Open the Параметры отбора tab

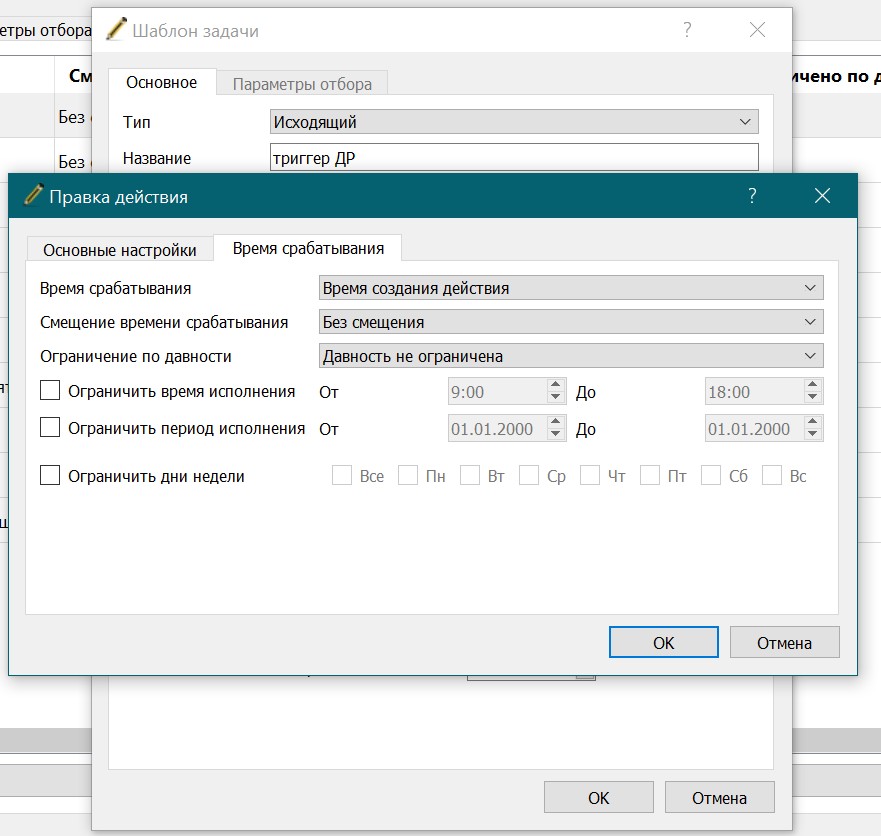302,84
